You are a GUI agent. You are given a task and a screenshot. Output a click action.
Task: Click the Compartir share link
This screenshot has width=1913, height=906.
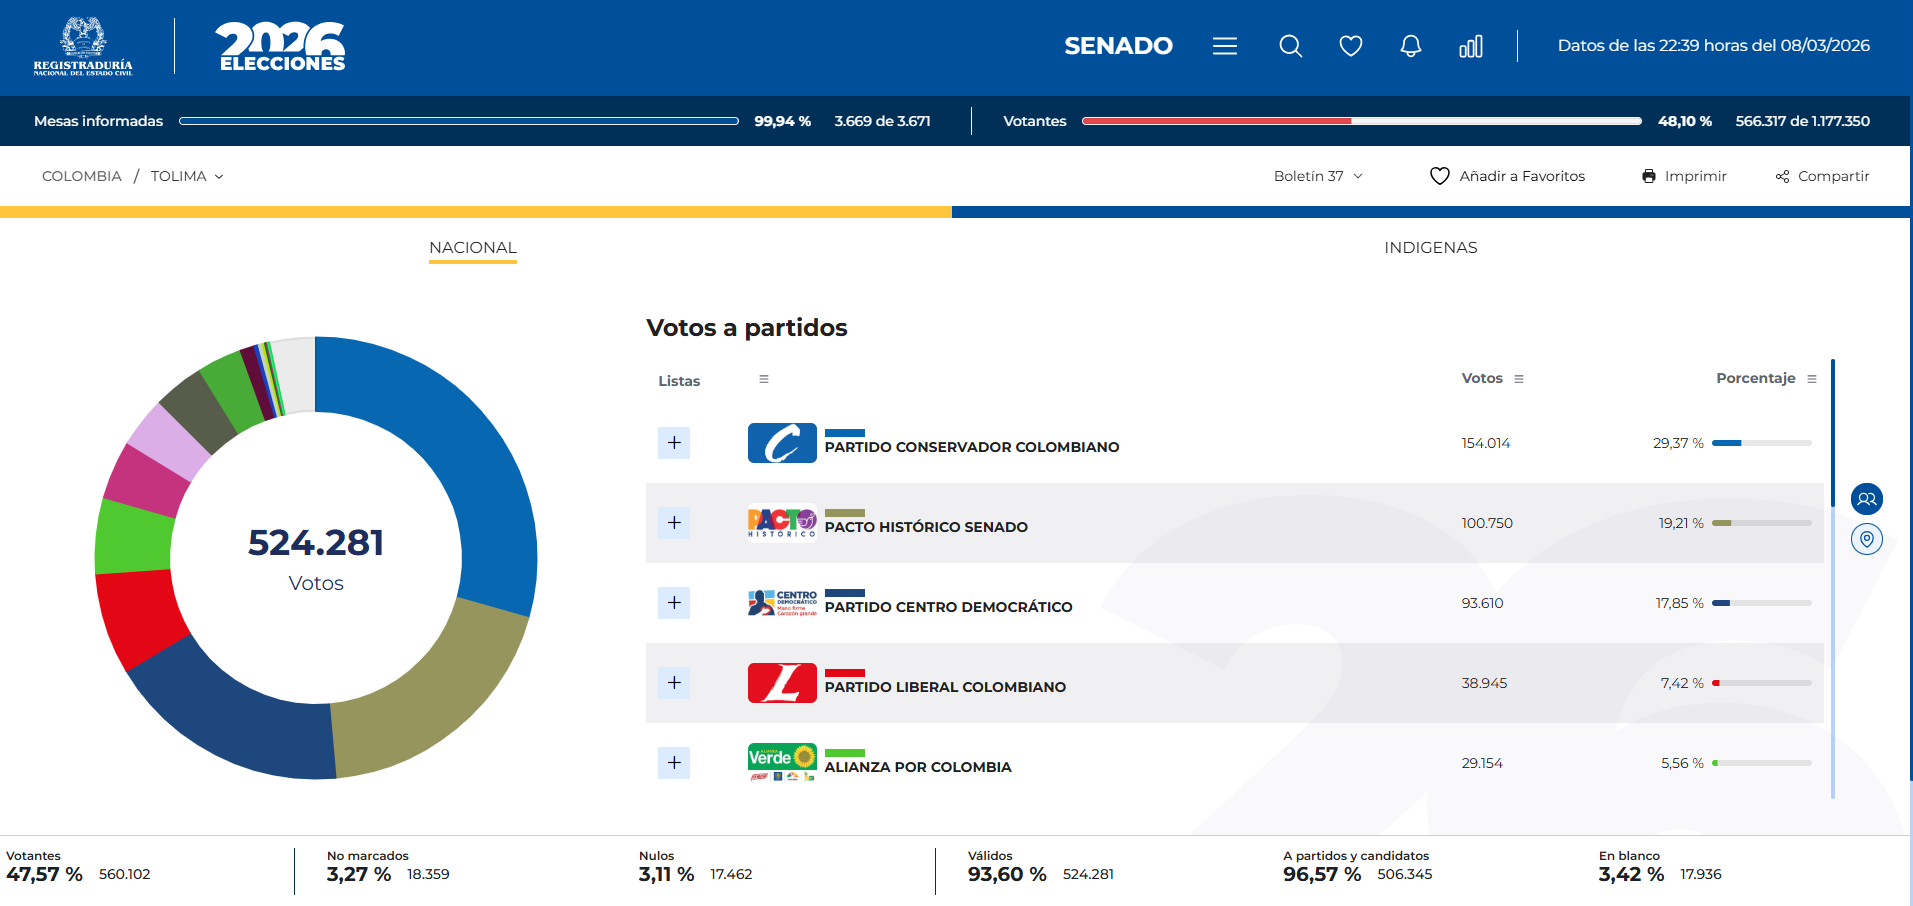(1822, 176)
